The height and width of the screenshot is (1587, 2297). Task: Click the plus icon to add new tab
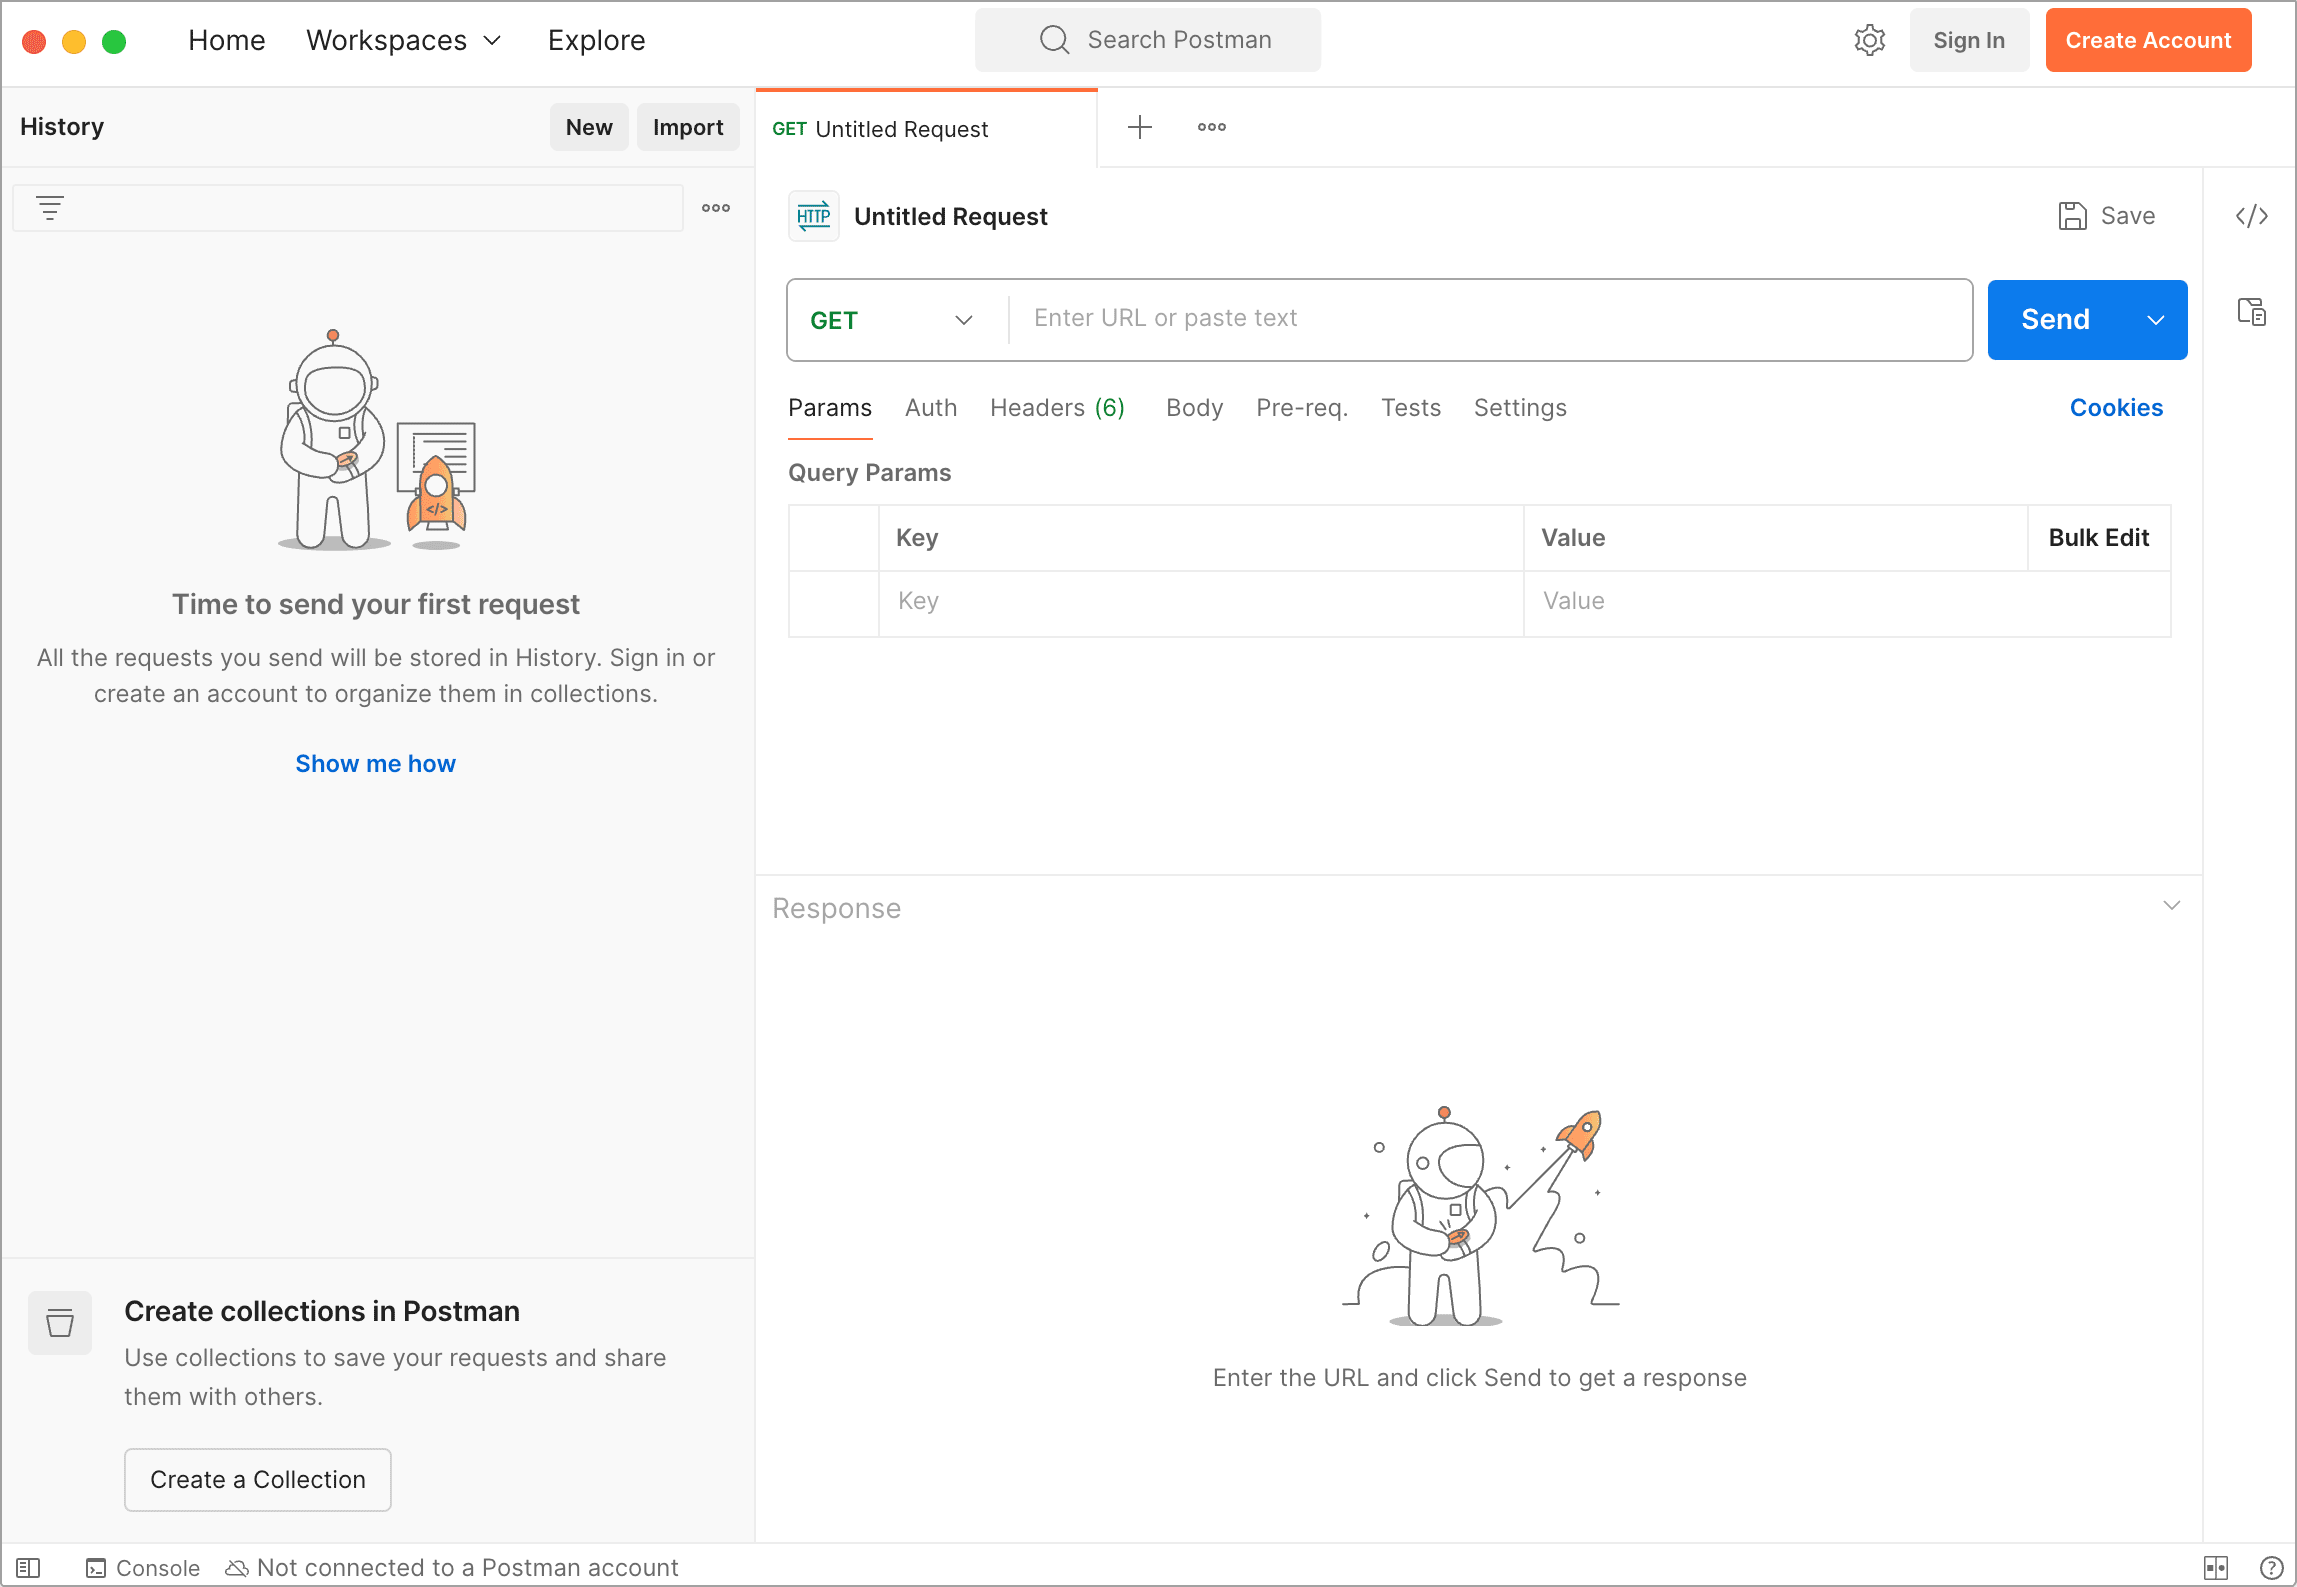pyautogui.click(x=1139, y=127)
